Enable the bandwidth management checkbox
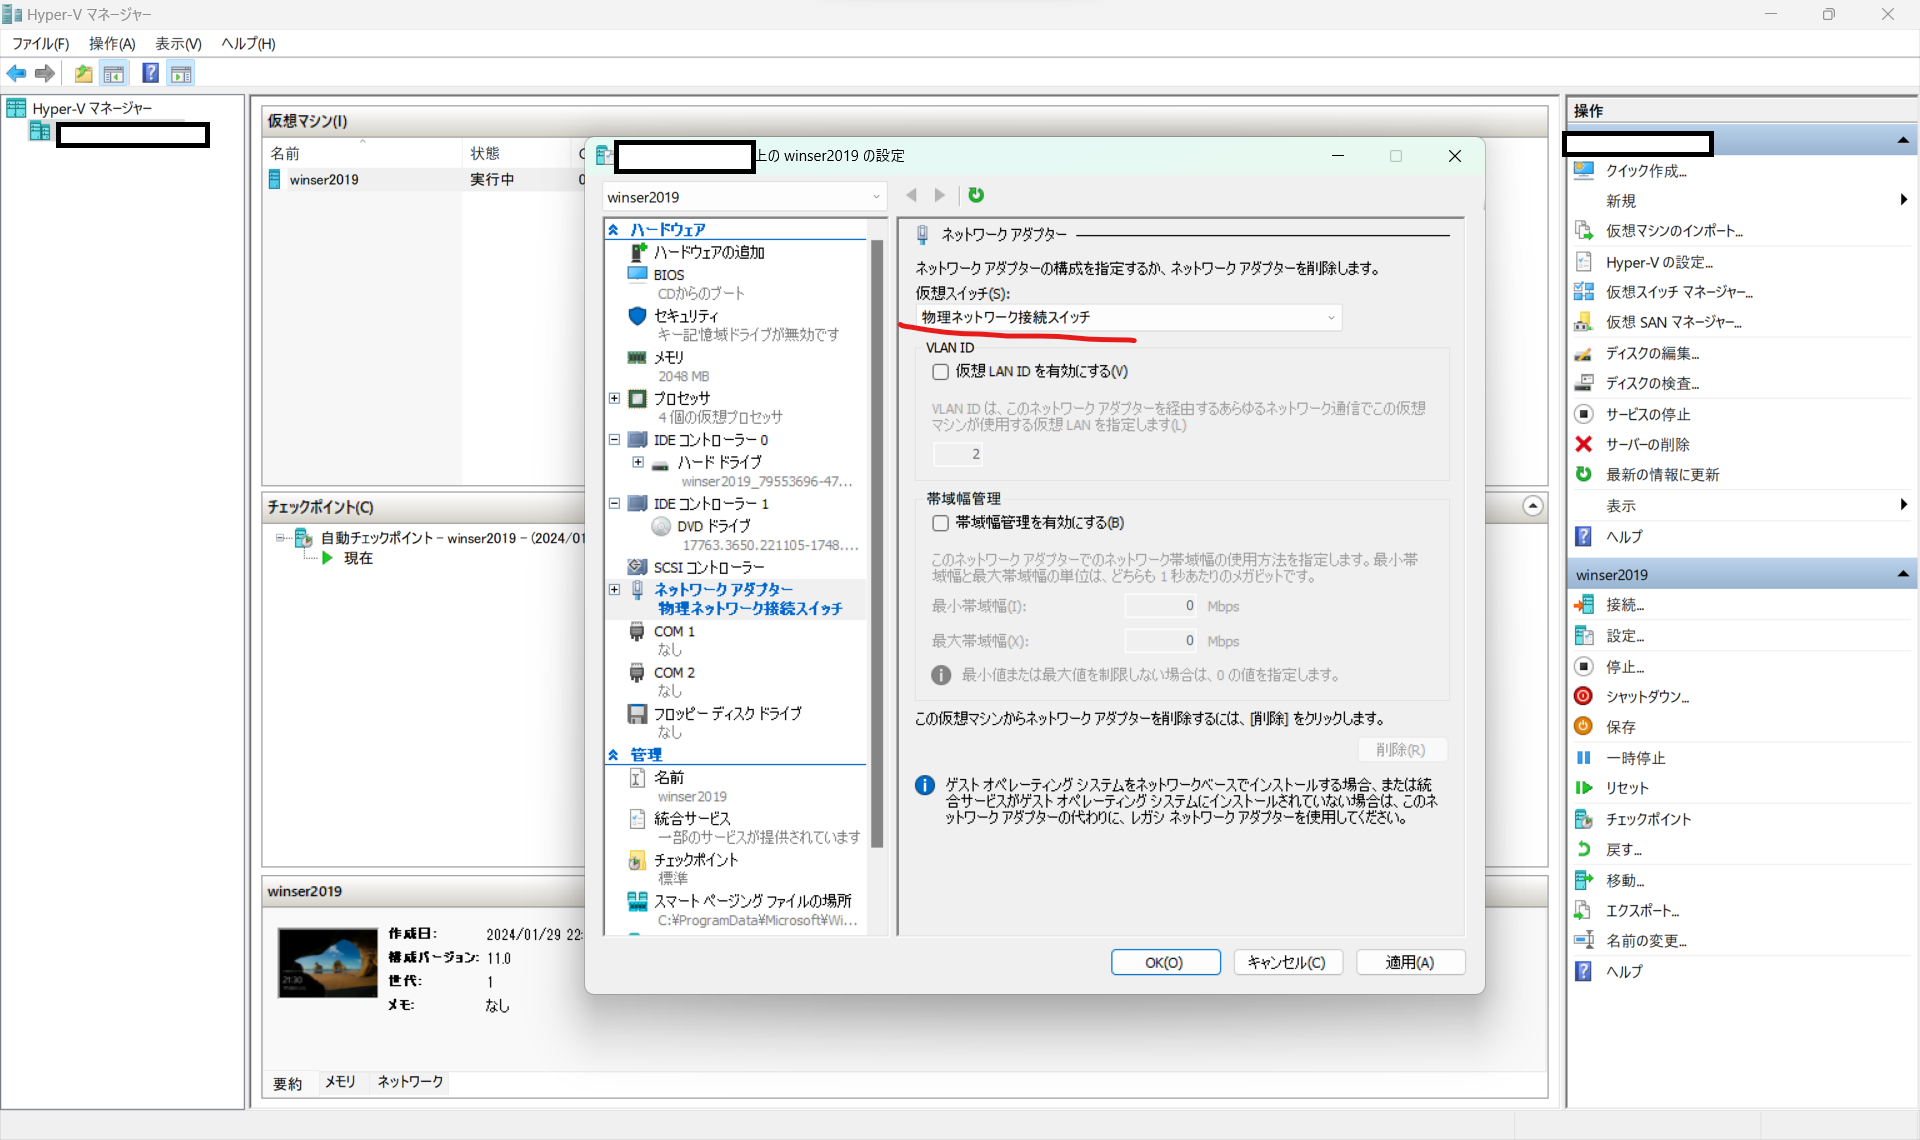The height and width of the screenshot is (1140, 1920). [940, 523]
